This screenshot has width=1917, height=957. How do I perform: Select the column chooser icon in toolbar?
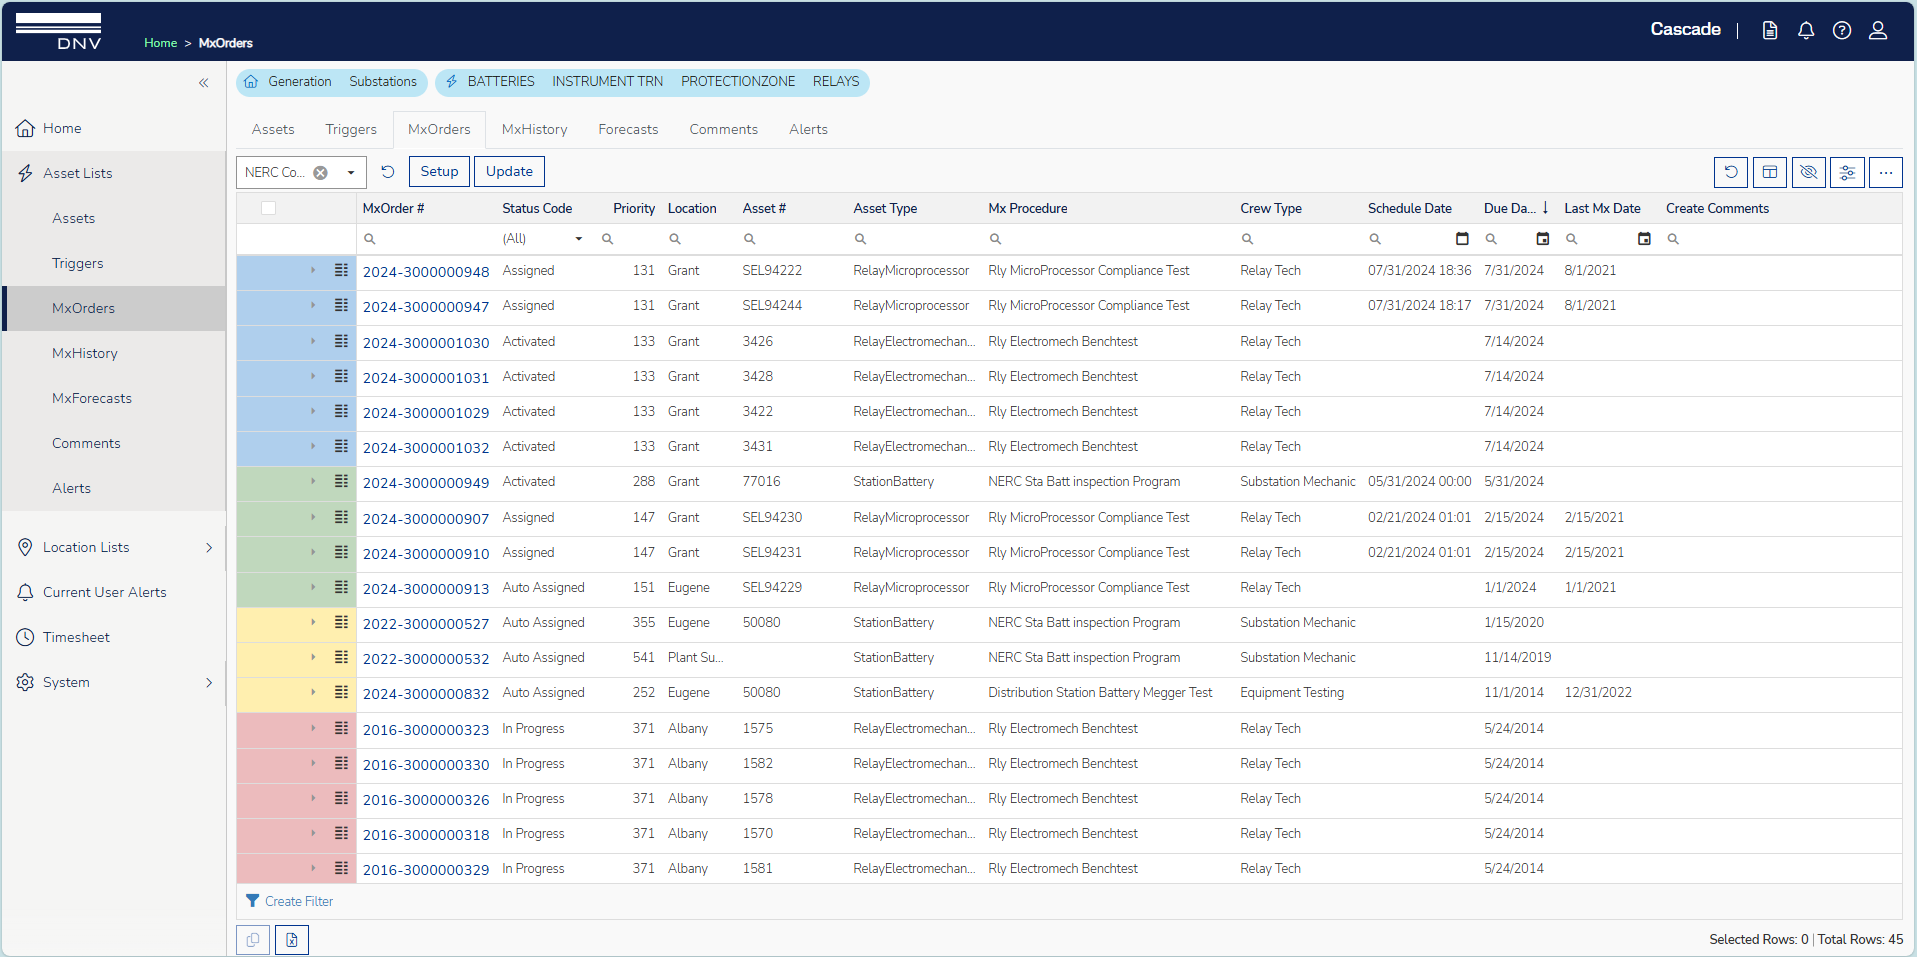(1769, 172)
